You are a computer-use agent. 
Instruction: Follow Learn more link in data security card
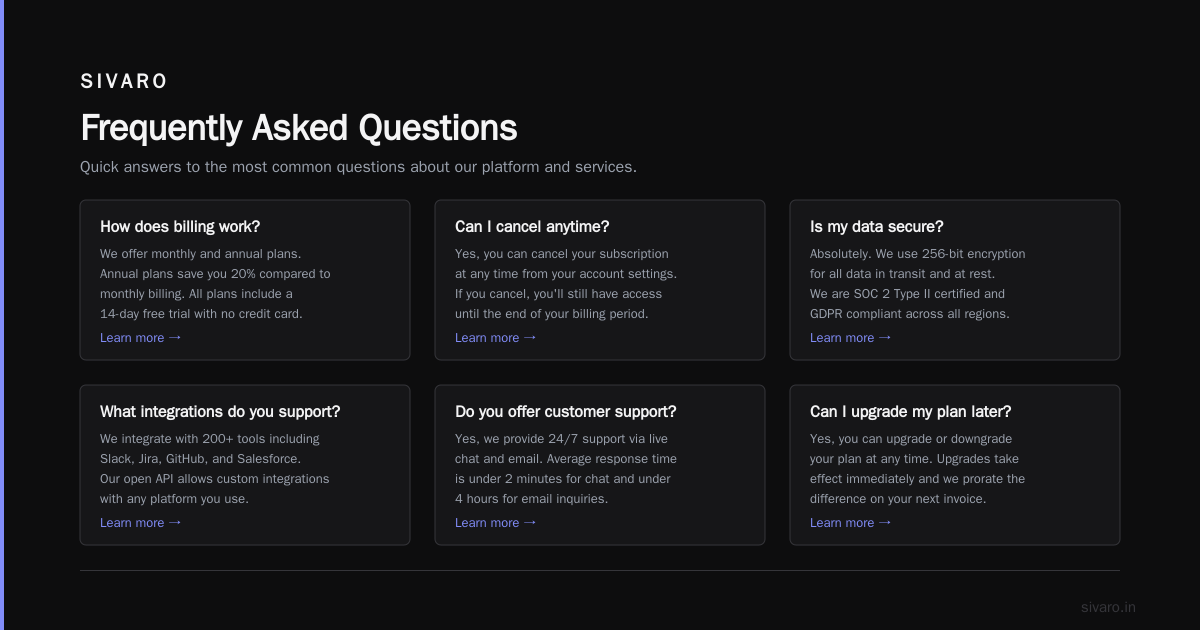[851, 338]
